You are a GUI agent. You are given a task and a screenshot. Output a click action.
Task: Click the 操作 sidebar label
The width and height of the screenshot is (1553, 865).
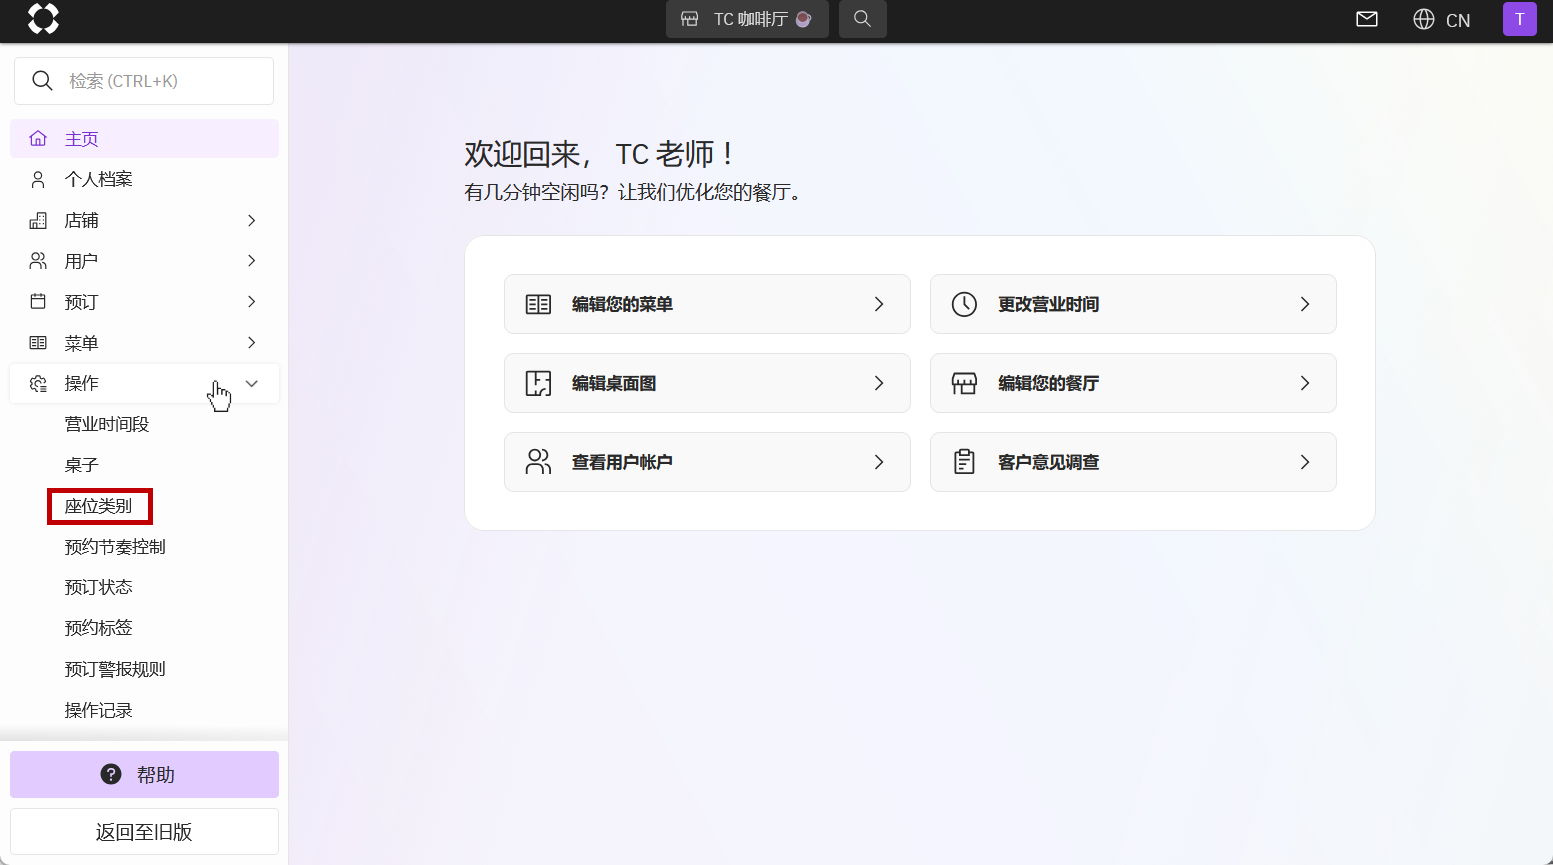(82, 383)
